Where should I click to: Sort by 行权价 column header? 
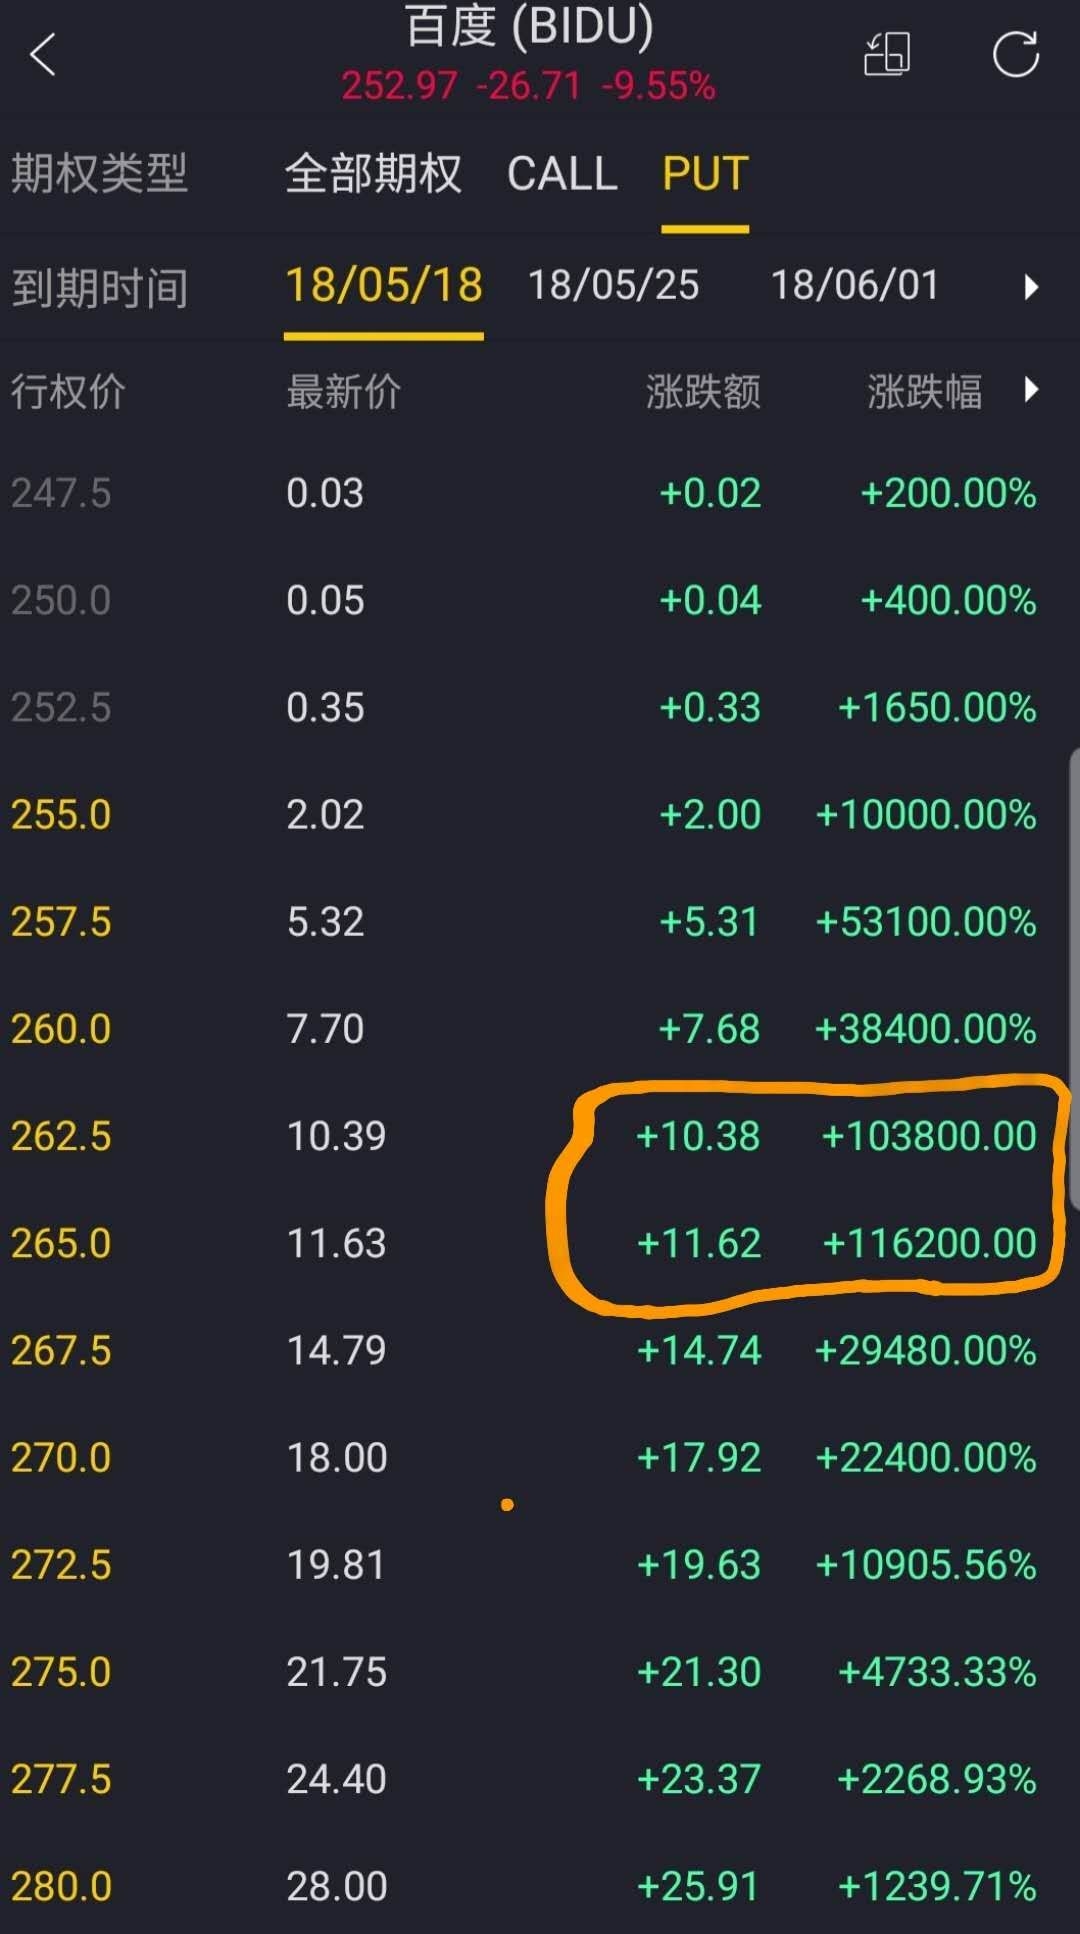pyautogui.click(x=68, y=392)
